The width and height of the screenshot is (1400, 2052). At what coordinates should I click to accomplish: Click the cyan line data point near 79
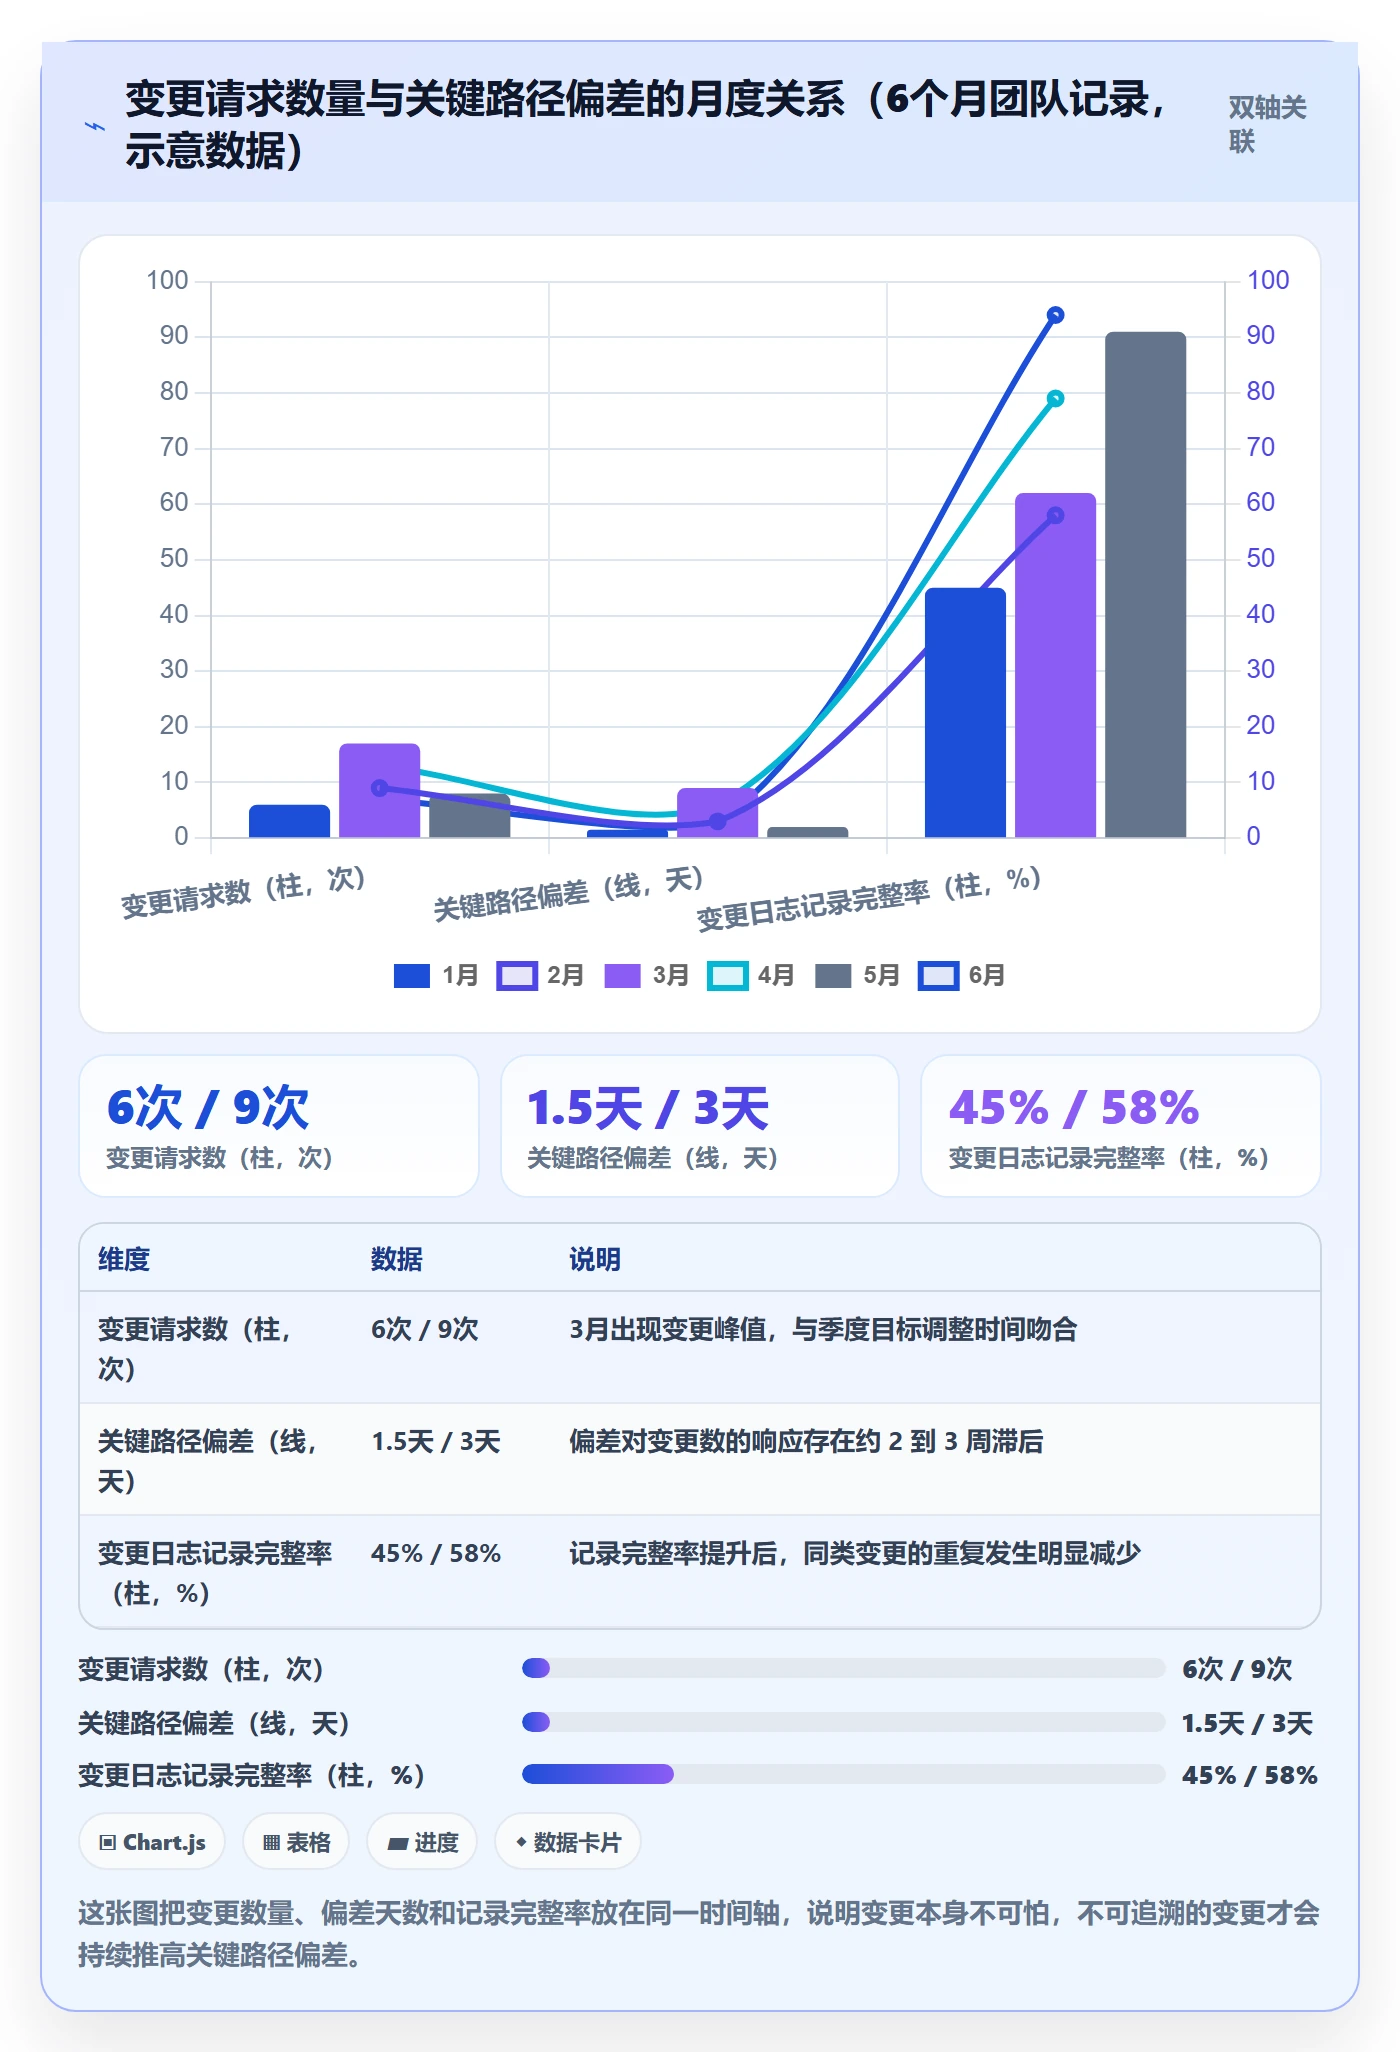1055,398
